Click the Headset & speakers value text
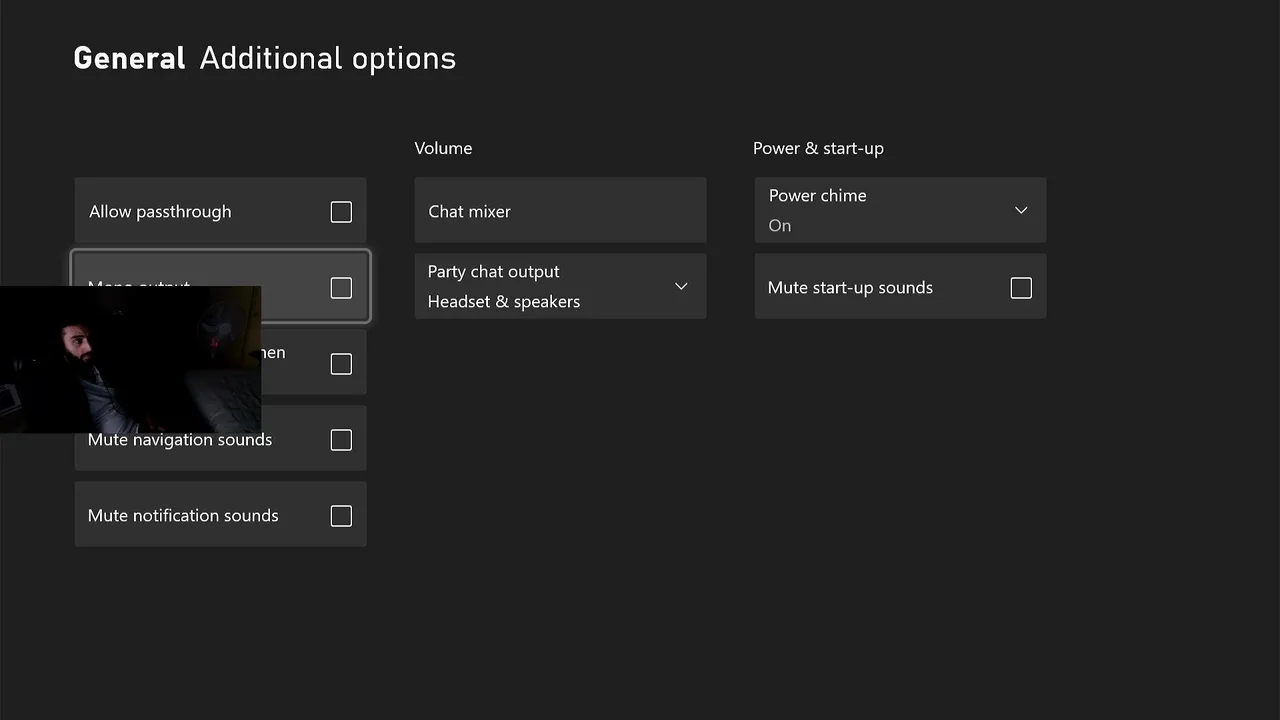 coord(503,302)
